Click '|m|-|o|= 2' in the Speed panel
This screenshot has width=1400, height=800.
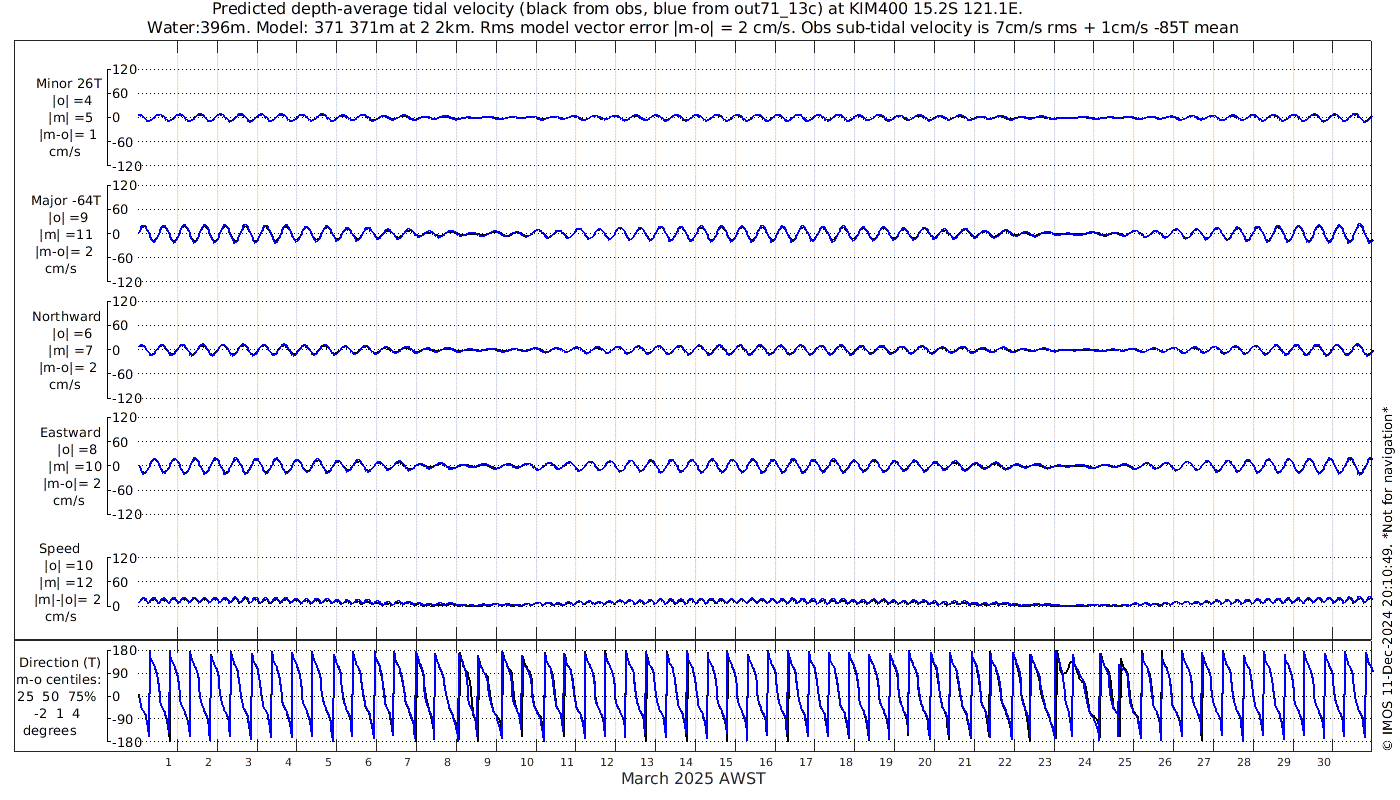69,599
